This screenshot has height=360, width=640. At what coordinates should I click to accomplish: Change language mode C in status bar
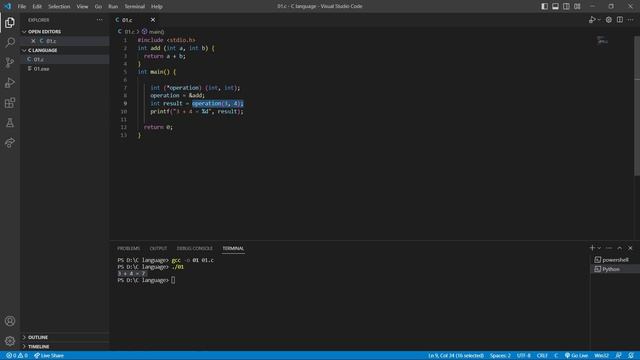[x=556, y=356]
